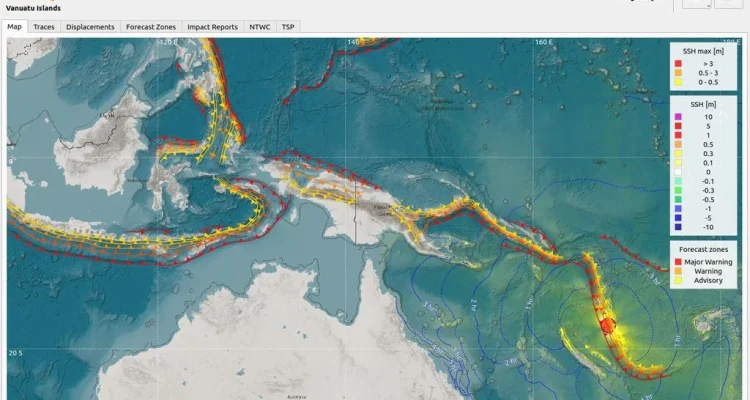750x400 pixels.
Task: Switch to the Map tab
Action: [x=14, y=26]
